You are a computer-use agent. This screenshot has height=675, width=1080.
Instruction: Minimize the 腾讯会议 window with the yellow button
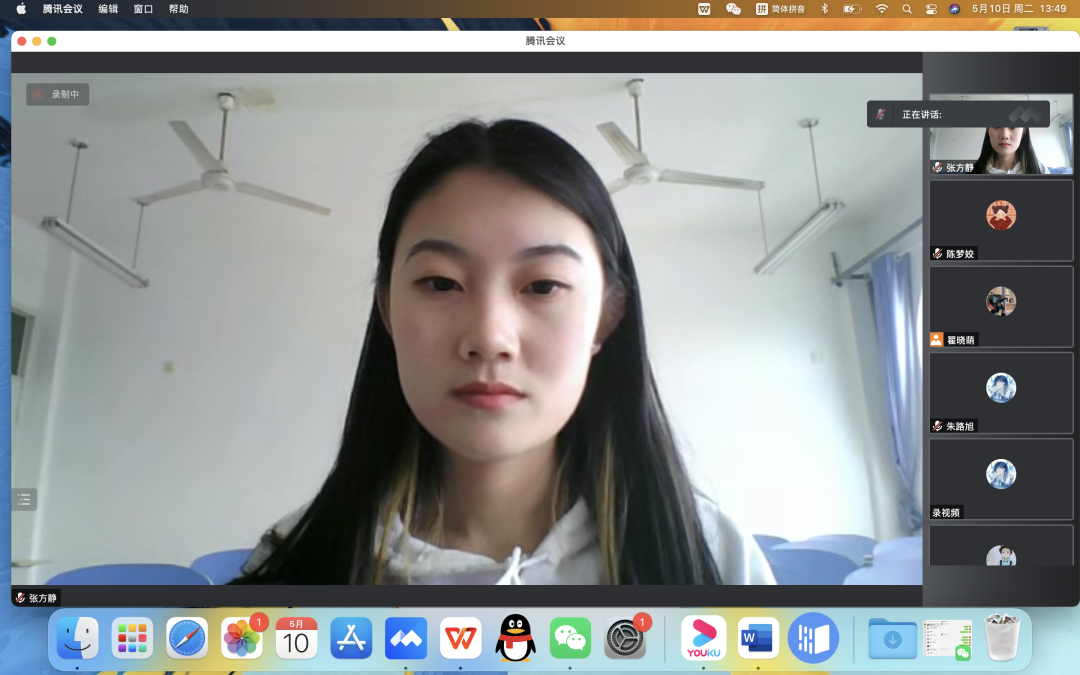[x=37, y=41]
